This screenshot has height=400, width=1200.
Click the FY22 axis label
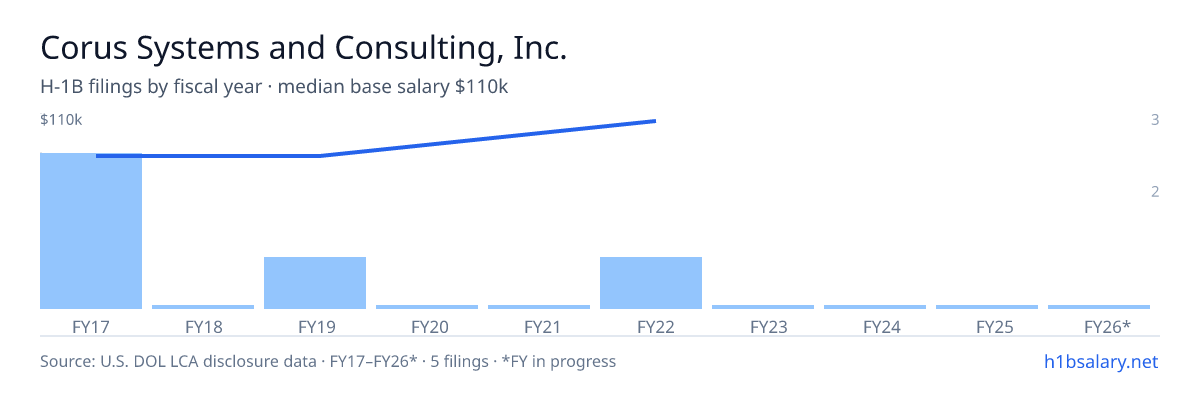[651, 326]
